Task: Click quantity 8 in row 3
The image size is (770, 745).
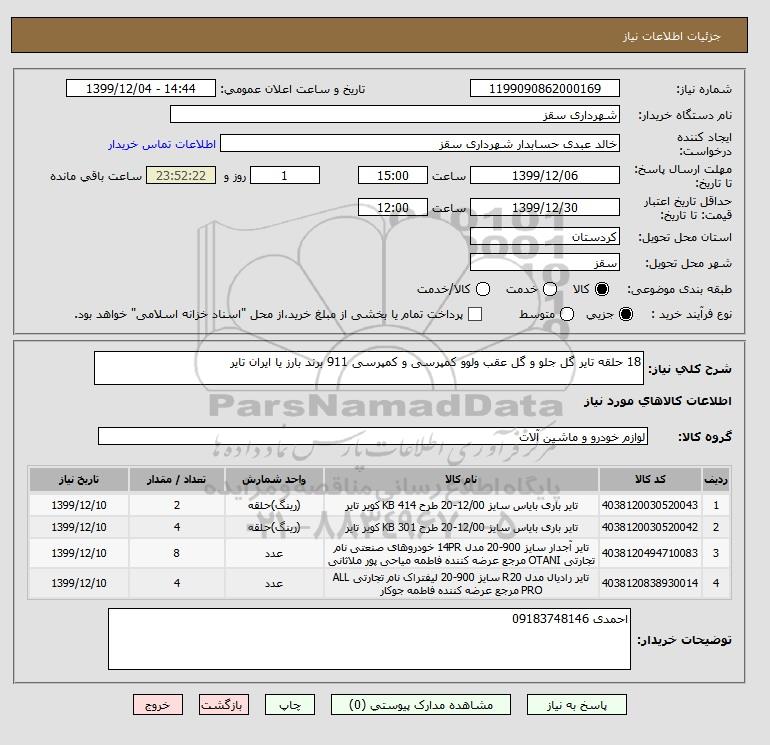Action: (x=177, y=553)
